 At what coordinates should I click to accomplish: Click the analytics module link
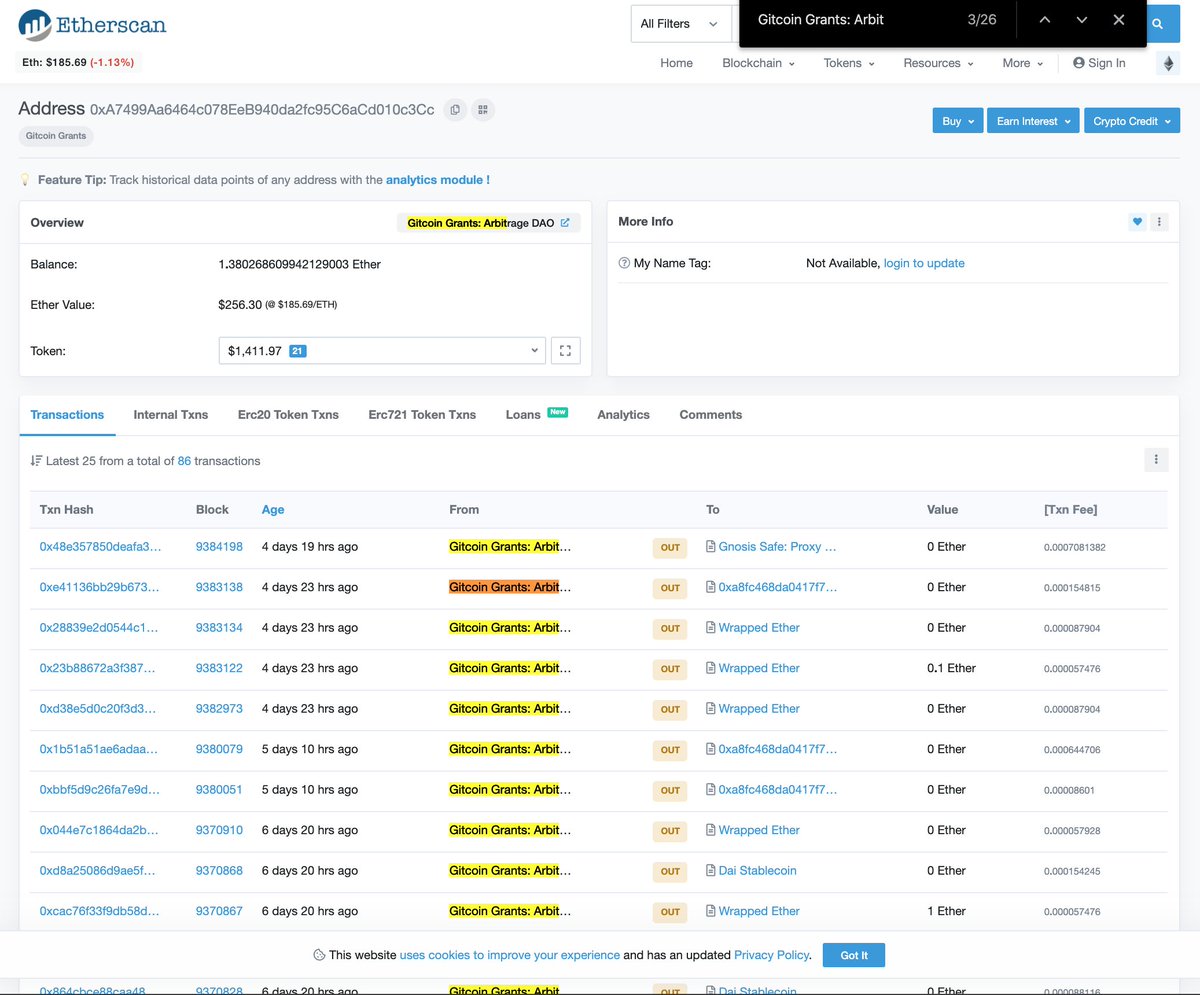pyautogui.click(x=438, y=180)
